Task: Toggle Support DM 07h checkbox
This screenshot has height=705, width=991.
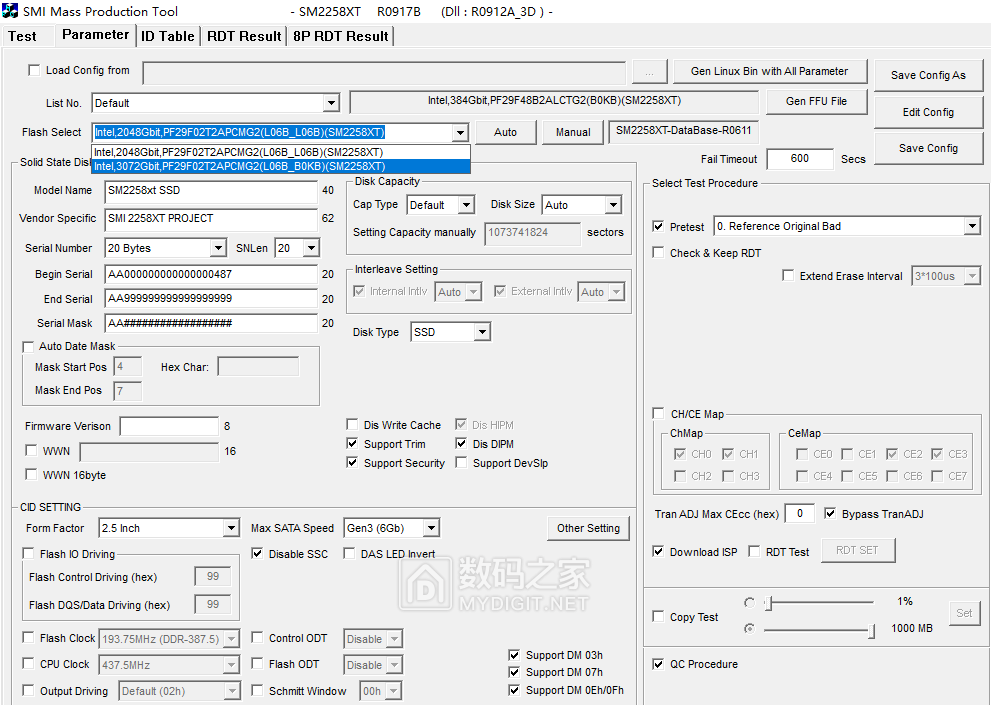Action: coord(514,672)
